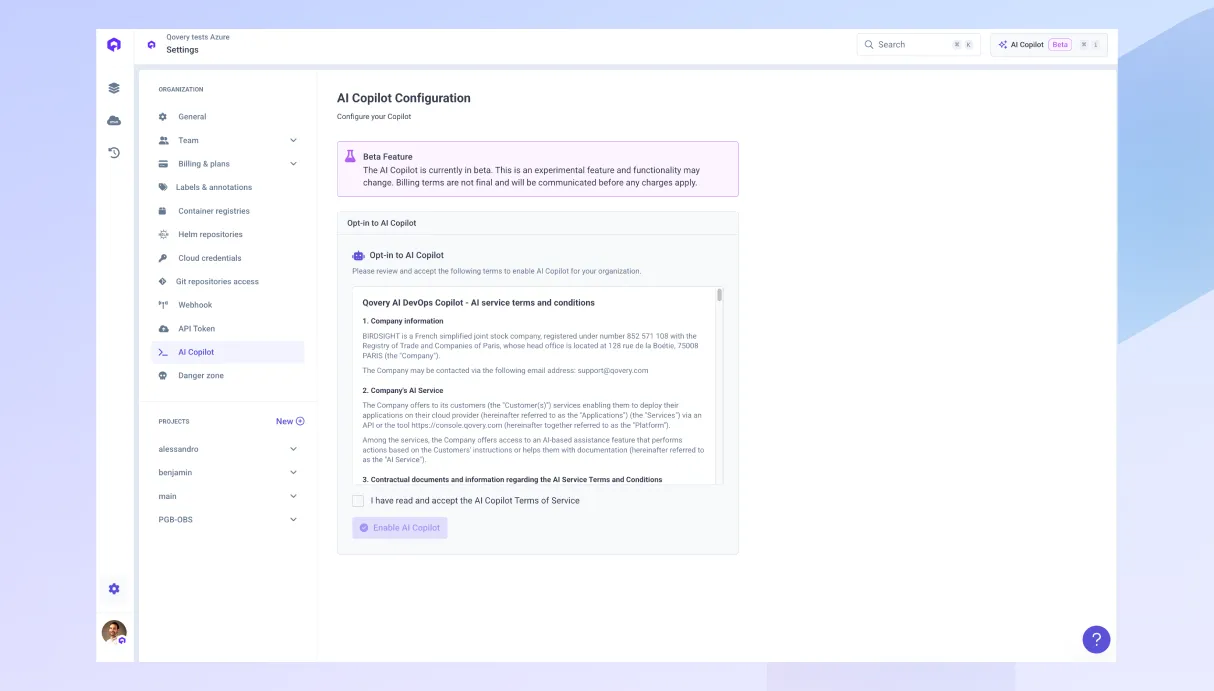Viewport: 1214px width, 691px height.
Task: Click the '1. Company information' heading
Action: coord(403,321)
